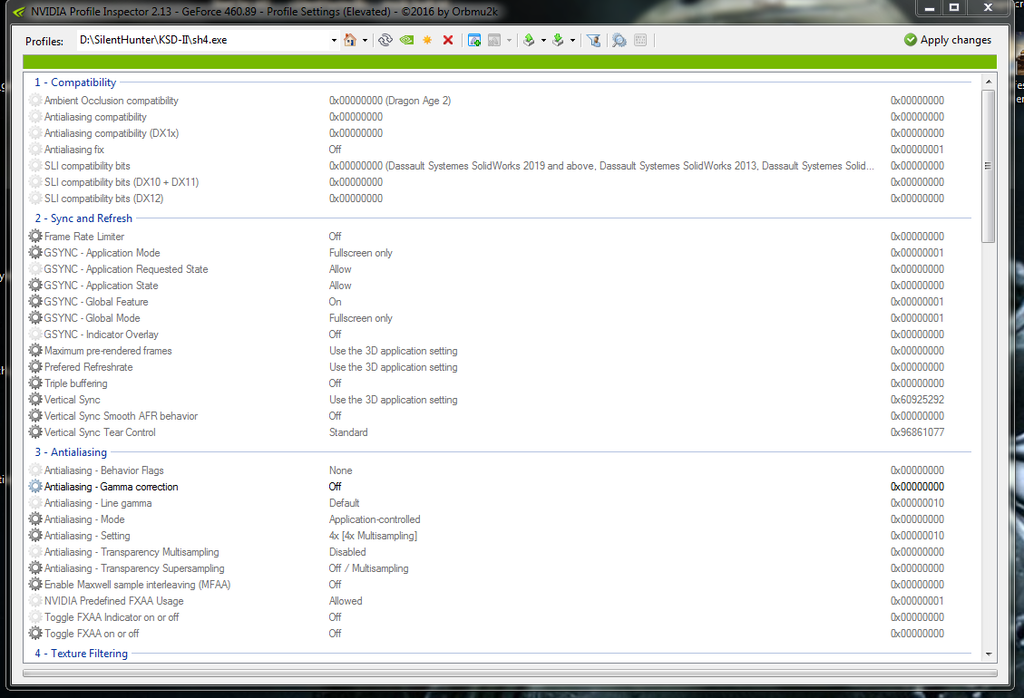Click the magnifier-gear scan icon
The height and width of the screenshot is (698, 1024).
coord(618,40)
